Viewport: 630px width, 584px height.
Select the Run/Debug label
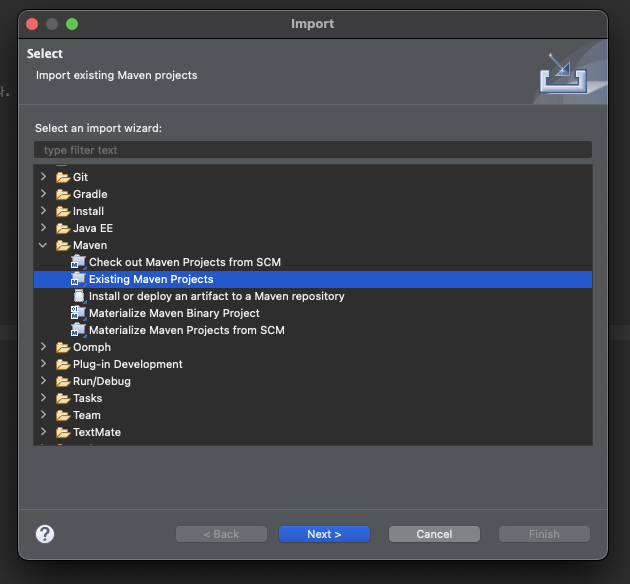(x=102, y=381)
